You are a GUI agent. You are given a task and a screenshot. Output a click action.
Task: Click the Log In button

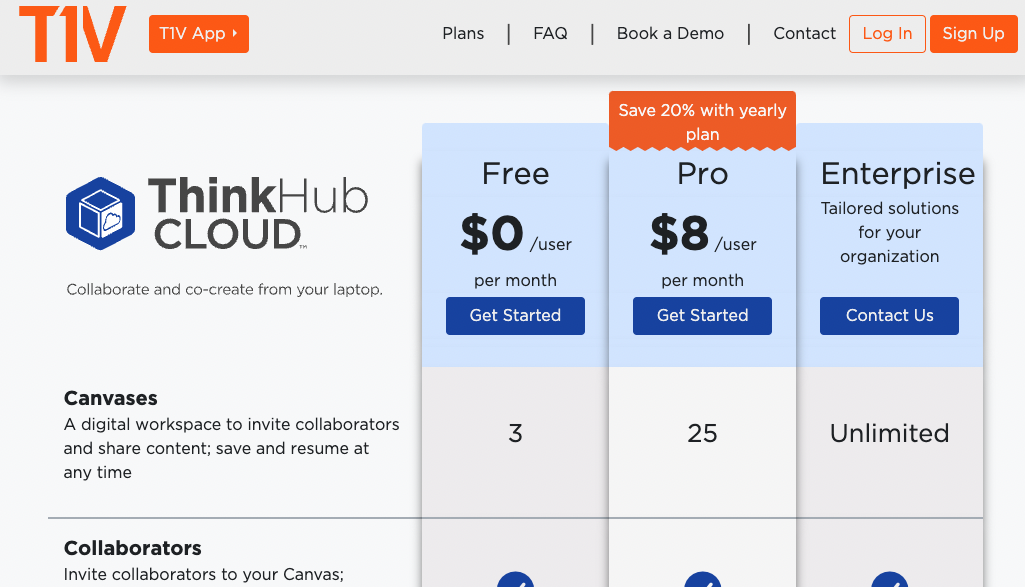(886, 33)
